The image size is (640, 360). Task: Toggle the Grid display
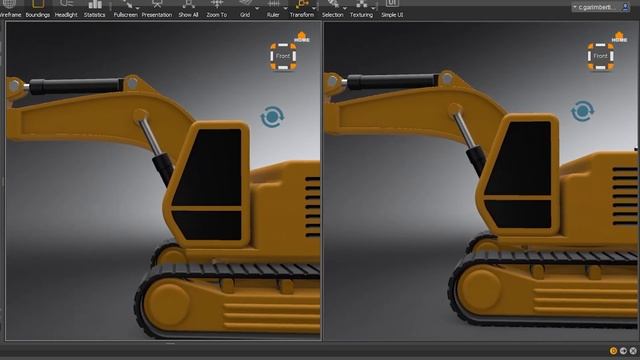click(x=245, y=9)
